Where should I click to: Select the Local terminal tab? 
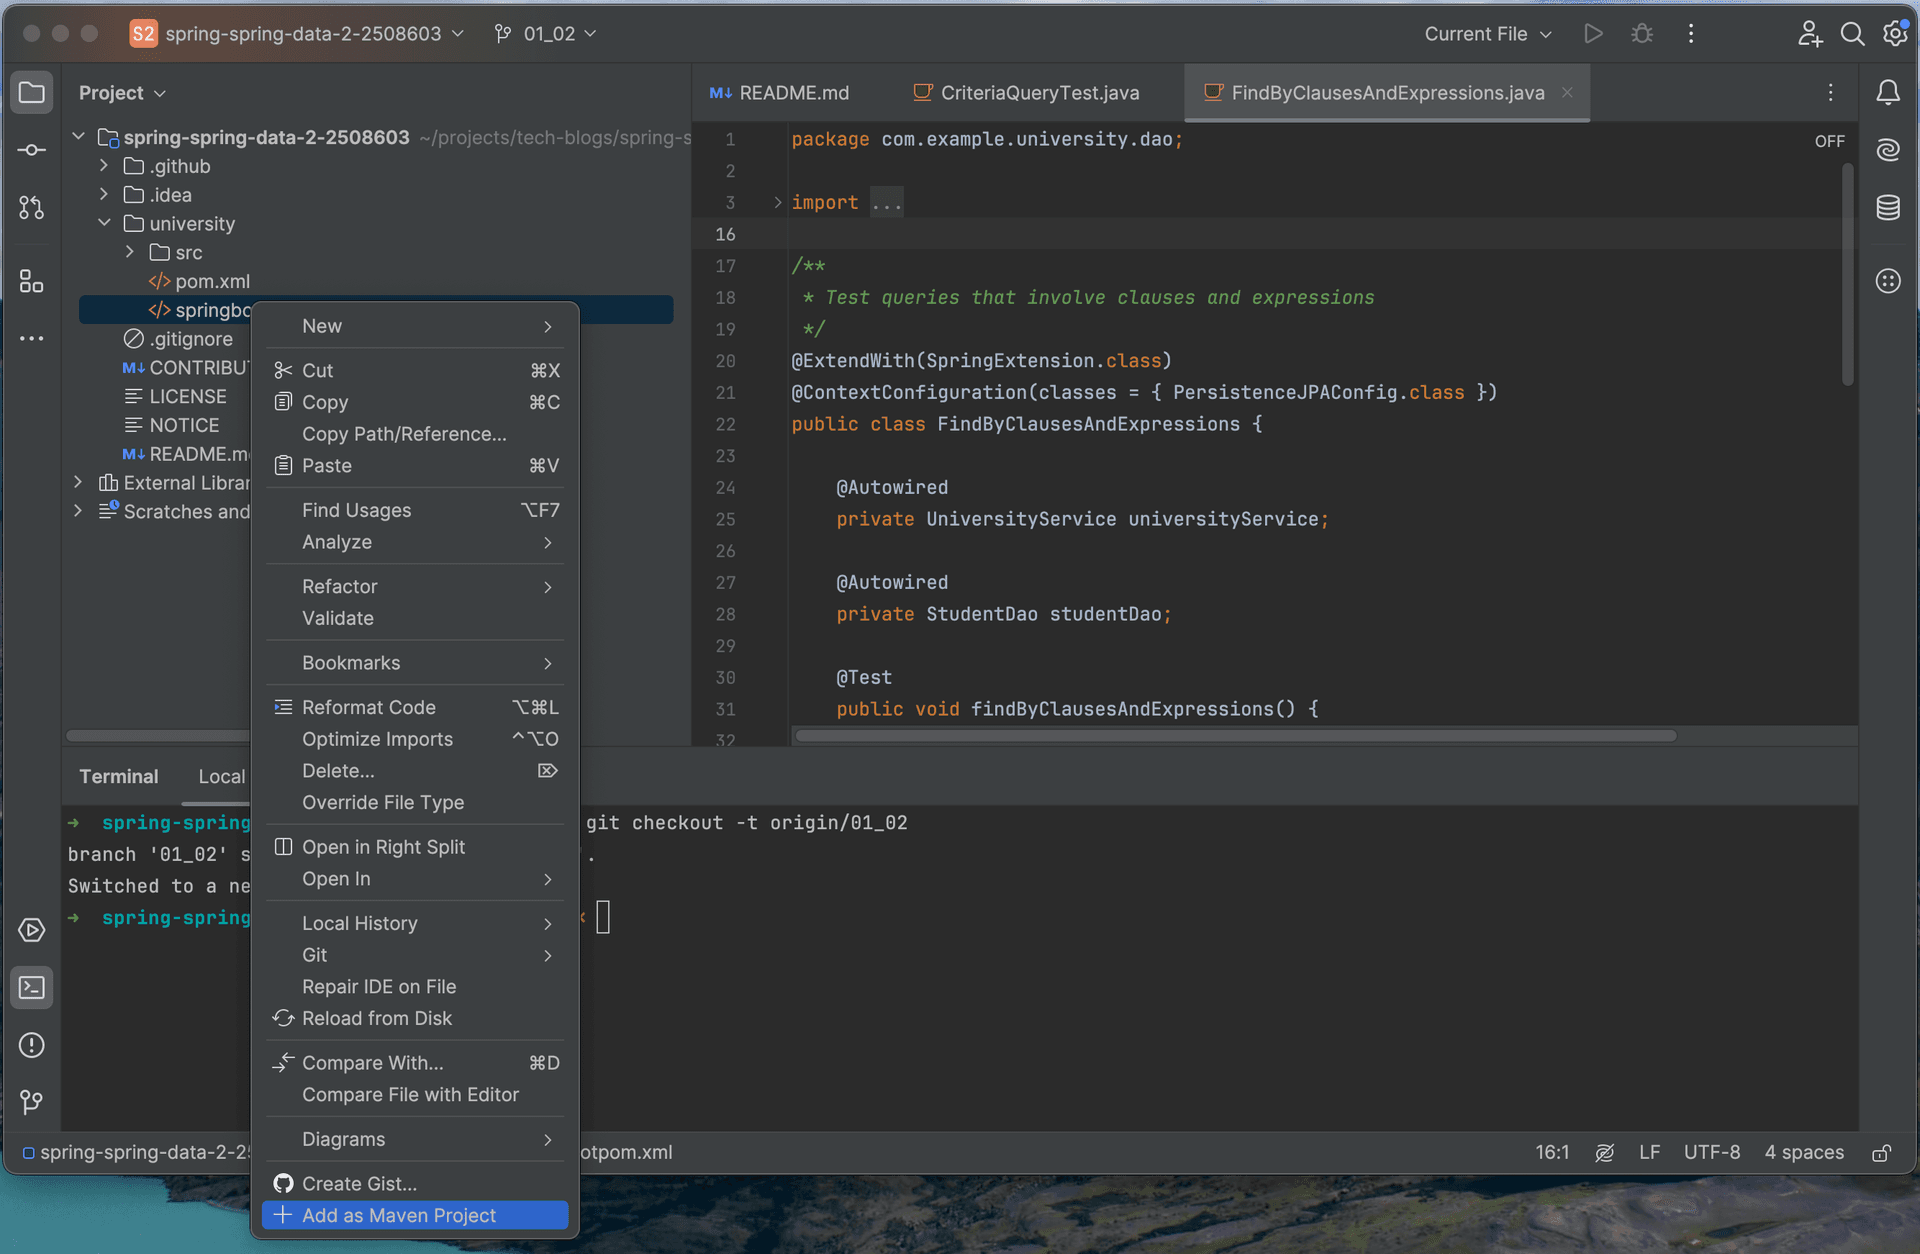[222, 777]
